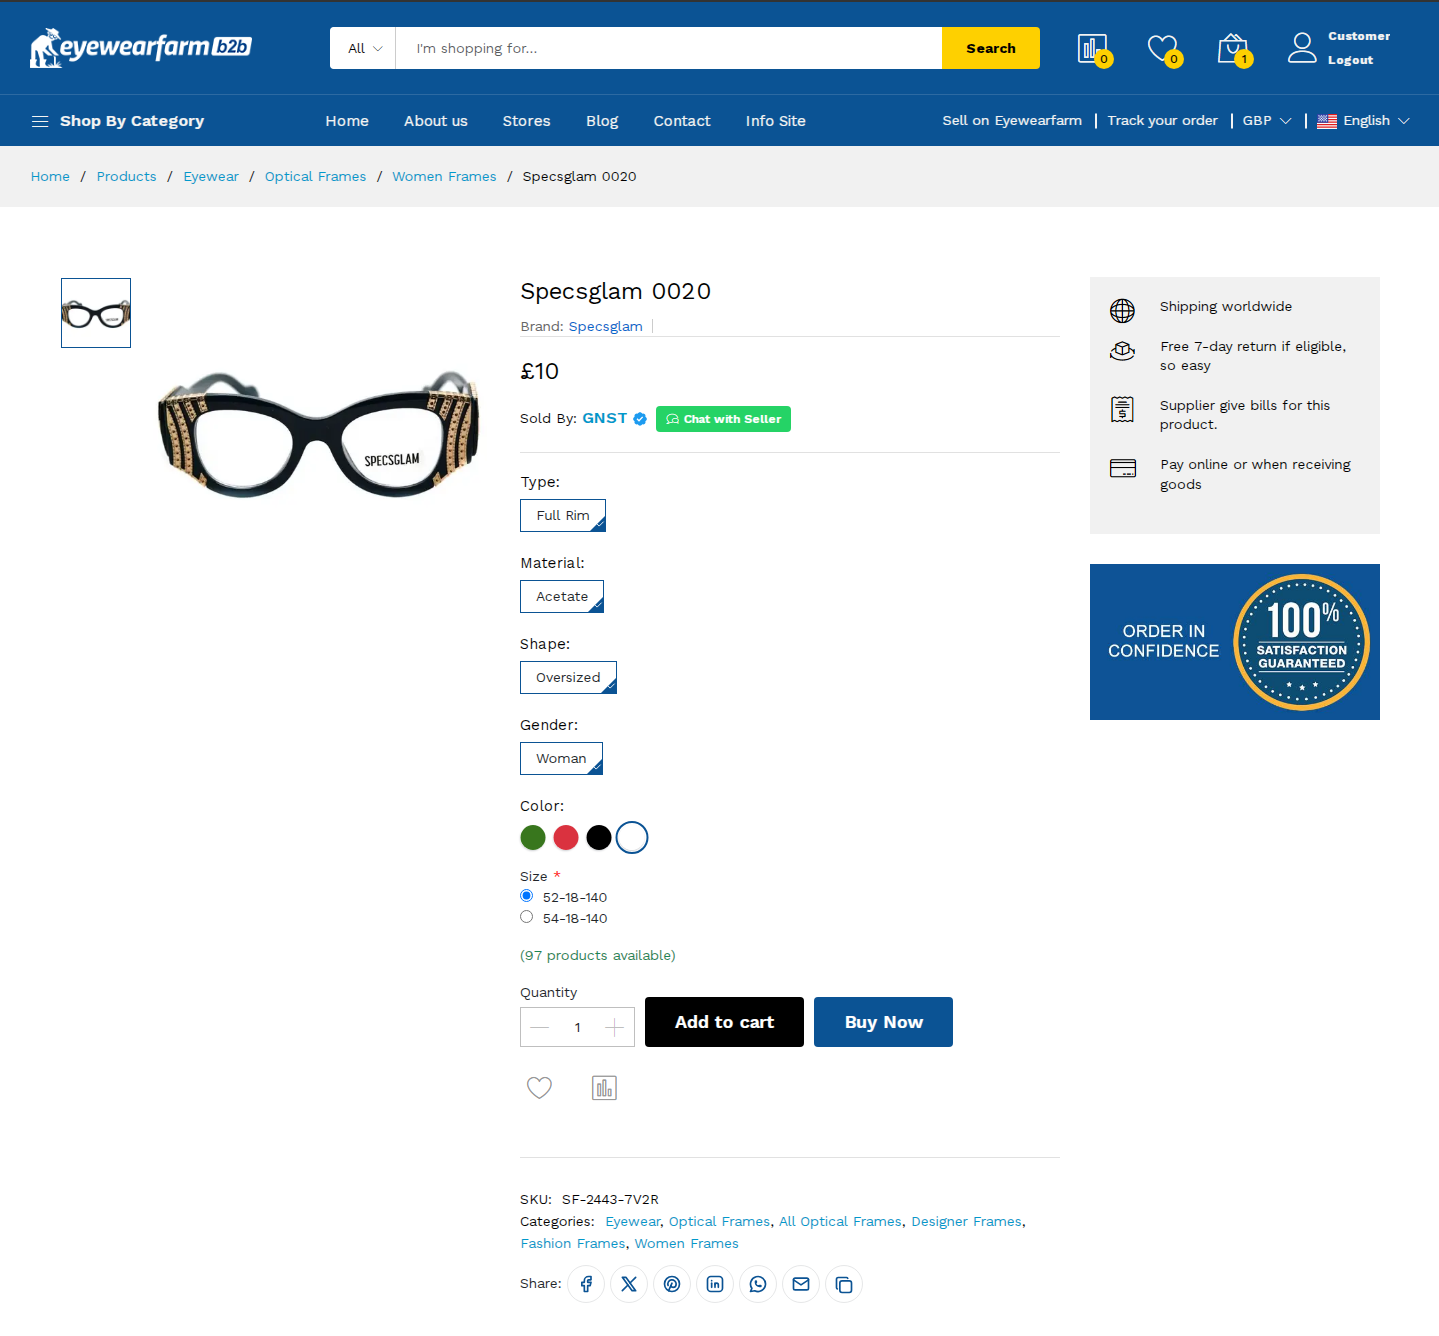This screenshot has height=1336, width=1439.
Task: Increase quantity with plus icon
Action: [x=614, y=1027]
